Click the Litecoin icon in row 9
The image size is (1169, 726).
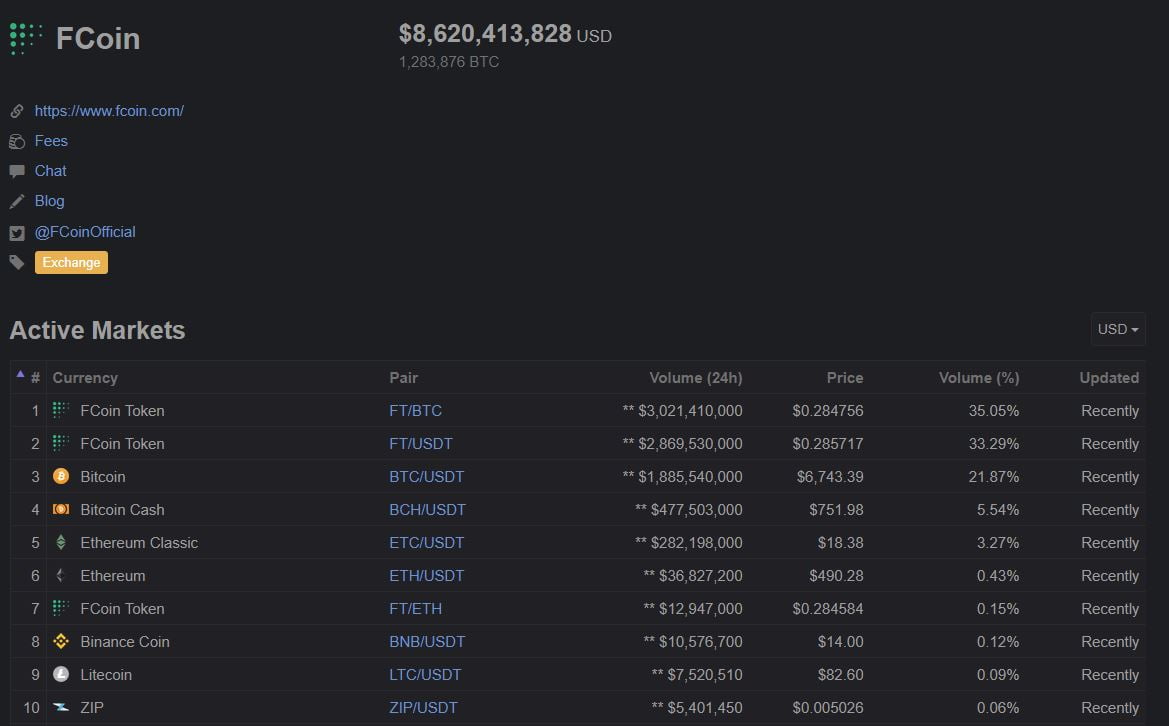(x=61, y=674)
